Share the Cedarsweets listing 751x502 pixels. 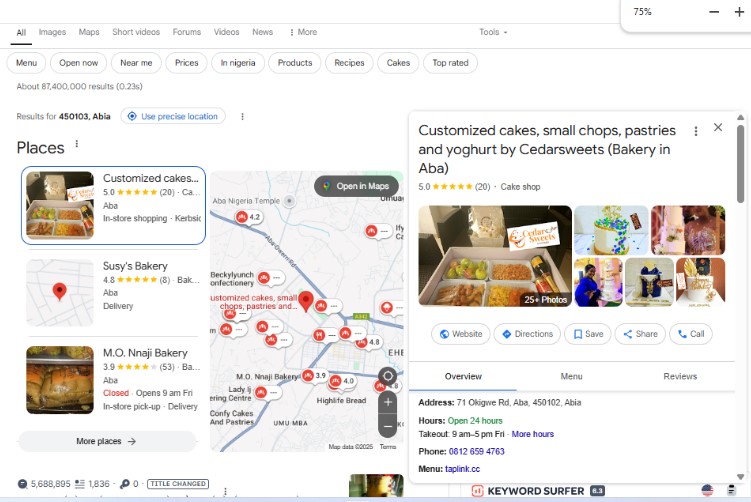pyautogui.click(x=640, y=334)
